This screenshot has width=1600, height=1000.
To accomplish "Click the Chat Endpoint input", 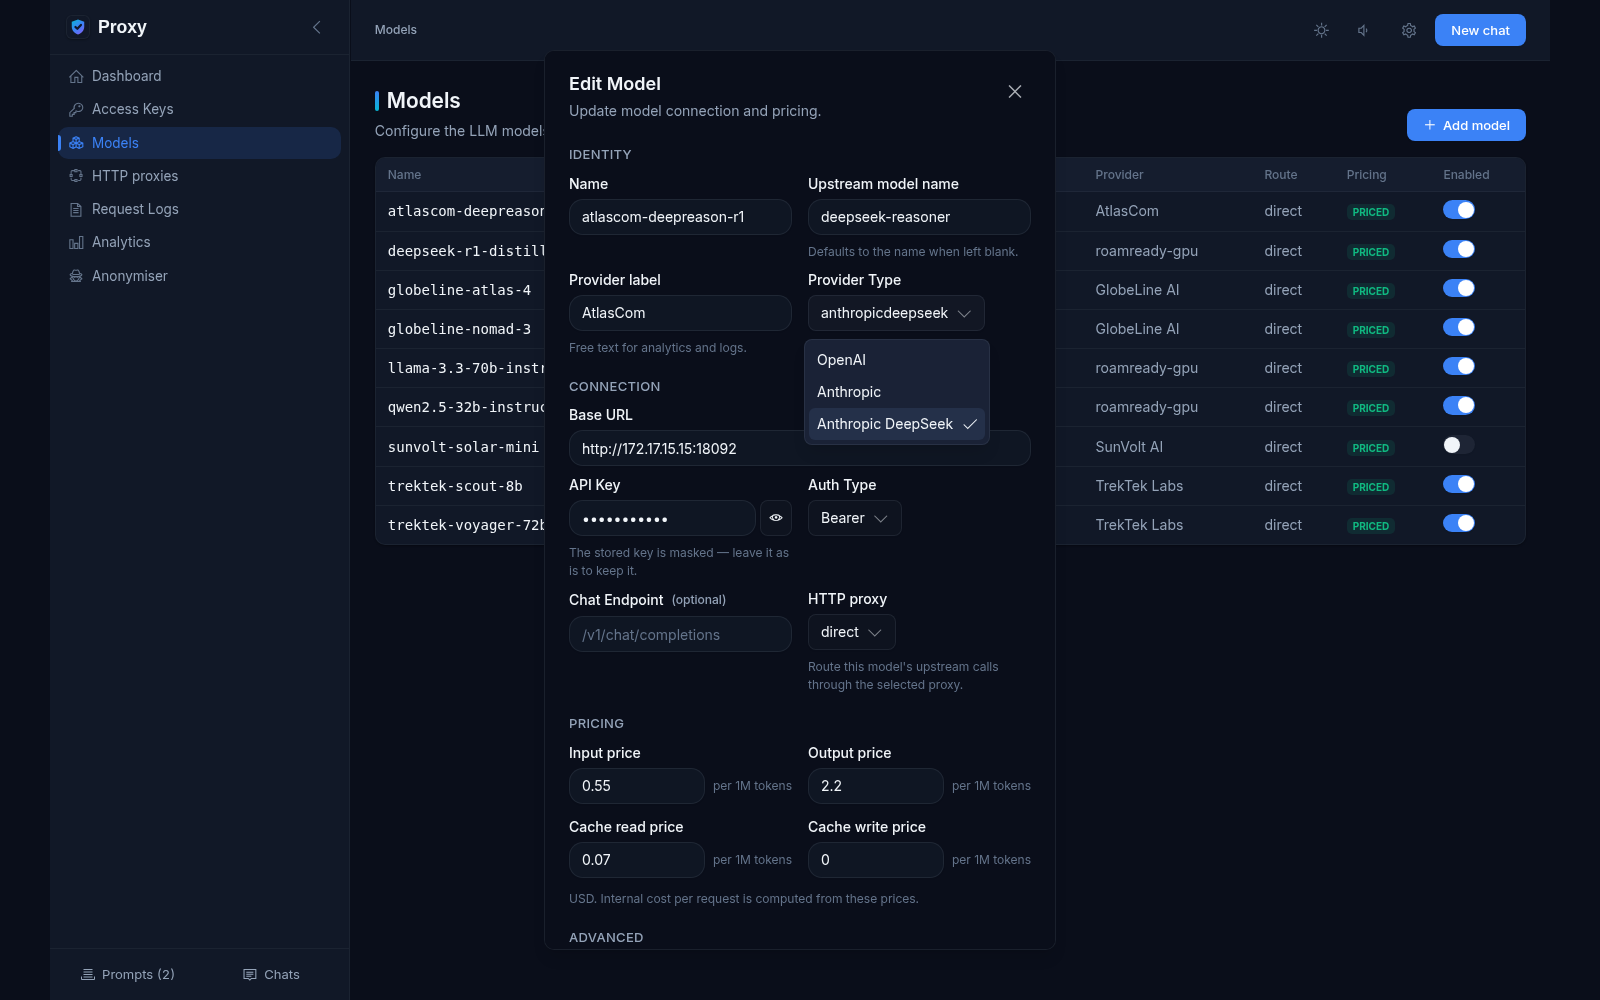I will tap(680, 634).
